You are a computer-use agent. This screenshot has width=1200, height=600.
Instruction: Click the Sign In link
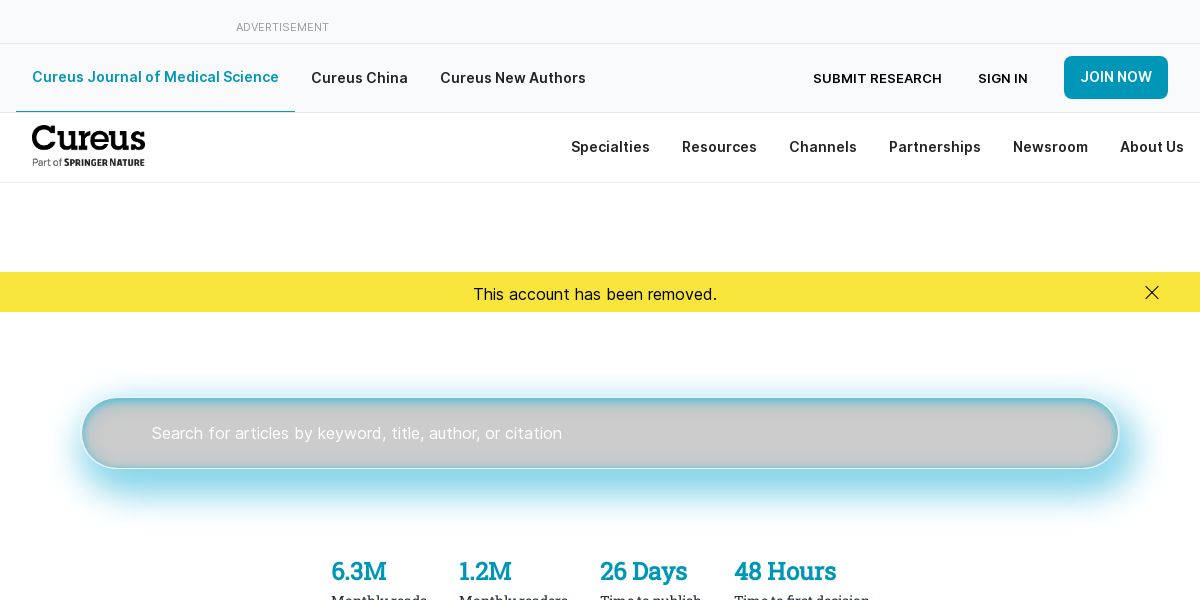pos(1003,78)
